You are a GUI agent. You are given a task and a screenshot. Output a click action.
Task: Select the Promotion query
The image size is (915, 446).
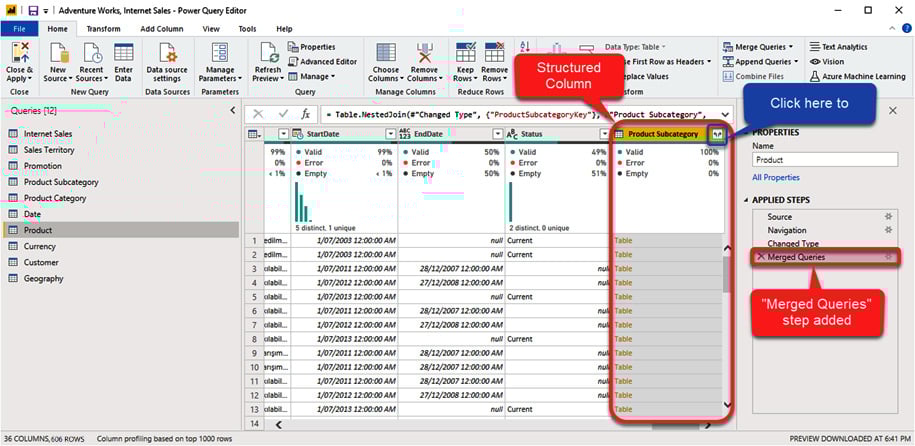43,166
